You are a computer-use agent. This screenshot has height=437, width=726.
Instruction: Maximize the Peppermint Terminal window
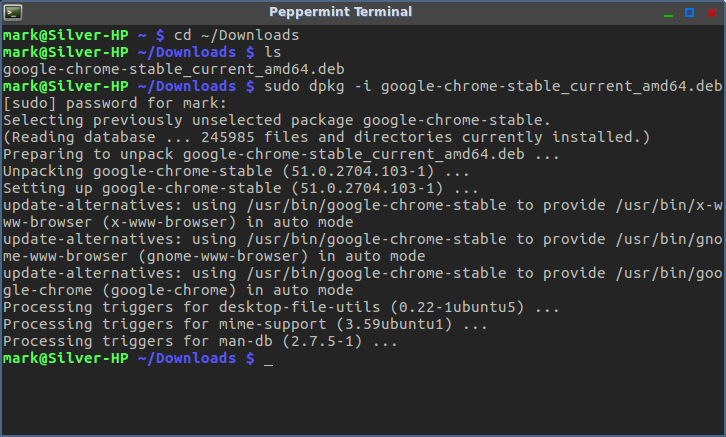(x=689, y=12)
